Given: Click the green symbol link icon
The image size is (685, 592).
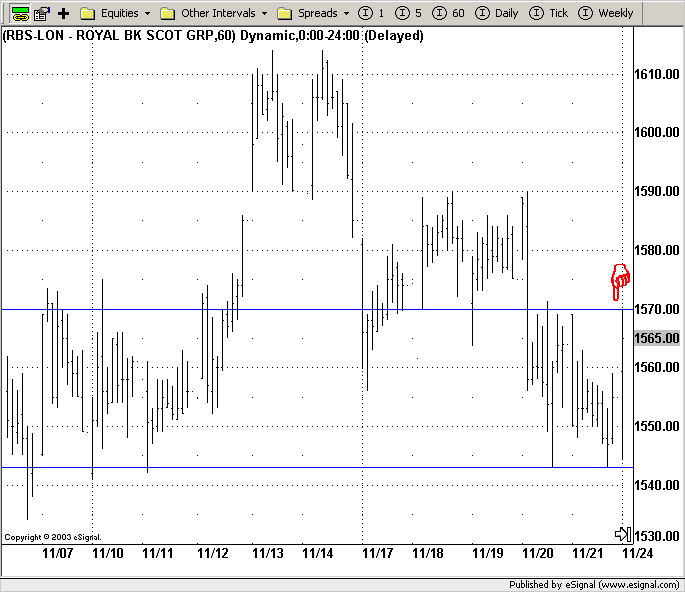Looking at the screenshot, I should point(20,14).
